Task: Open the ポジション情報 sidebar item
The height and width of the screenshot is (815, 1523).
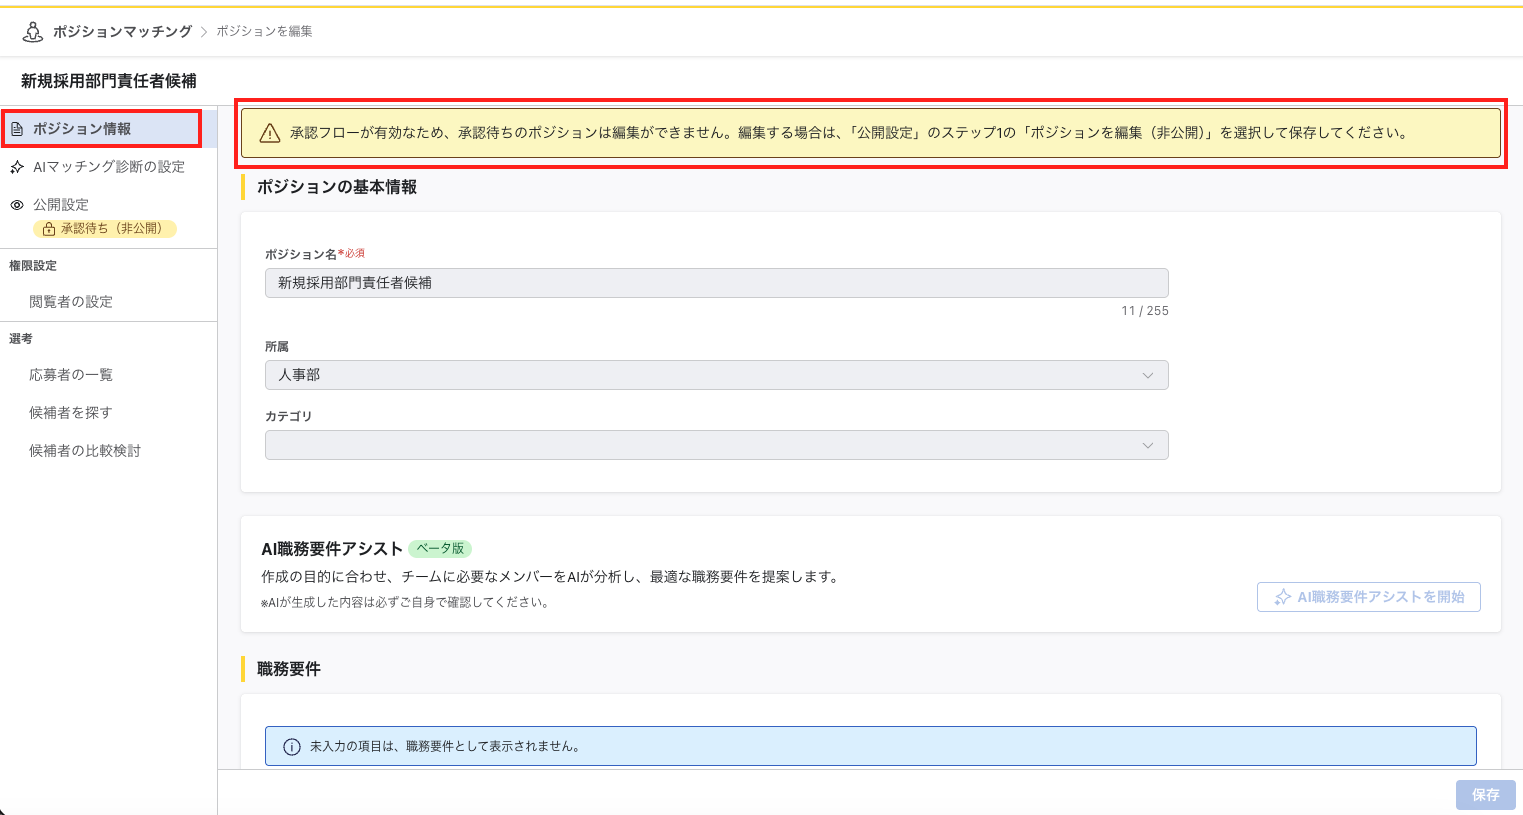Action: (108, 129)
